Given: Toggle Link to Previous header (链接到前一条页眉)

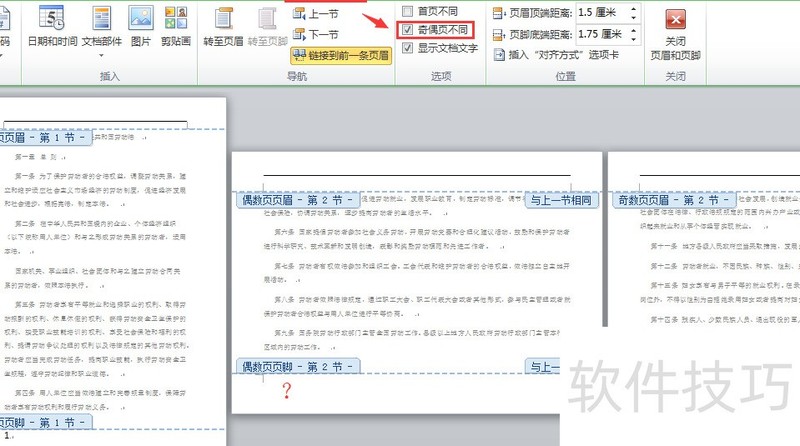Looking at the screenshot, I should pyautogui.click(x=341, y=55).
